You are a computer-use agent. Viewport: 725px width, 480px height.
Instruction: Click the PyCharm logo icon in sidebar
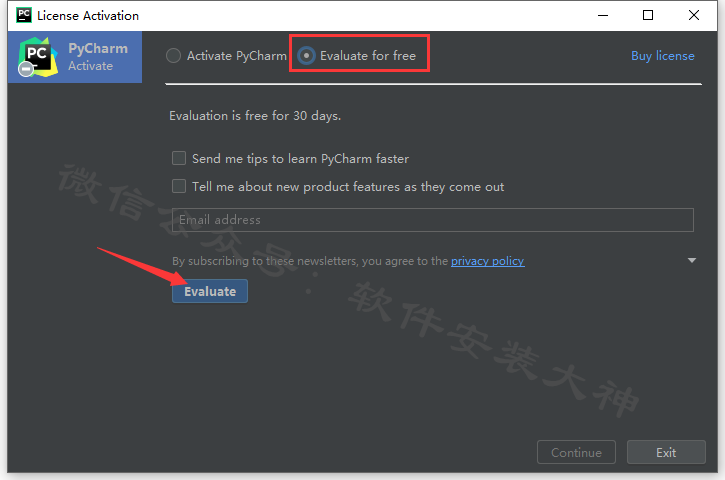point(38,57)
